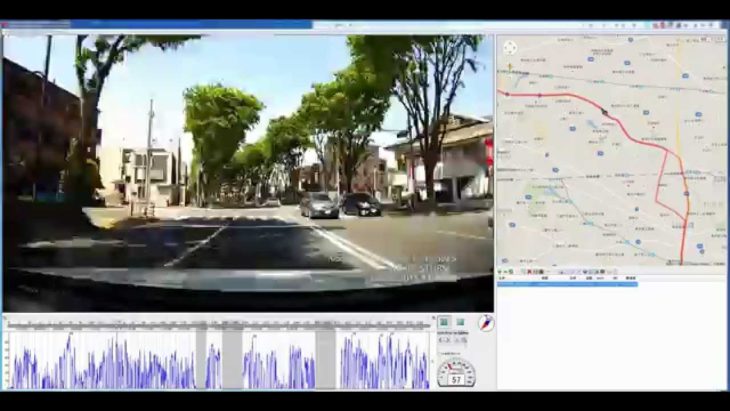The width and height of the screenshot is (730, 411).
Task: Click the empty file list area below row
Action: (x=610, y=340)
